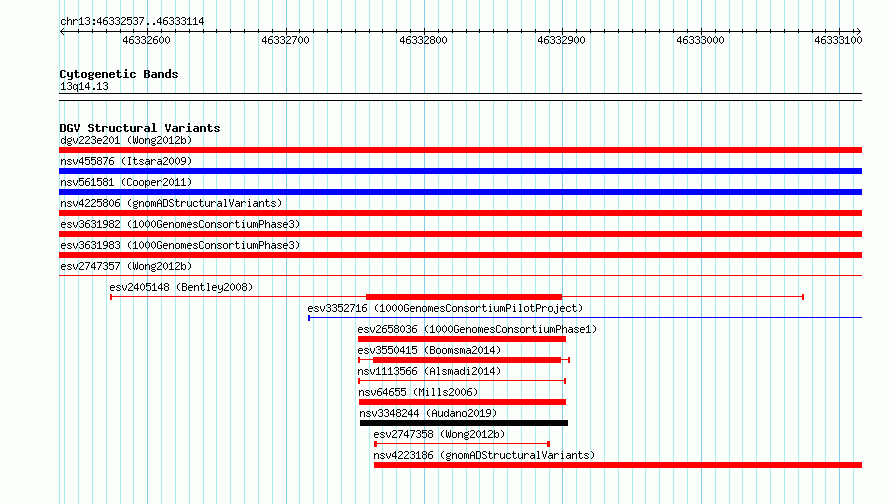
Task: Click the ruler's left scroll arrow
Action: click(62, 31)
